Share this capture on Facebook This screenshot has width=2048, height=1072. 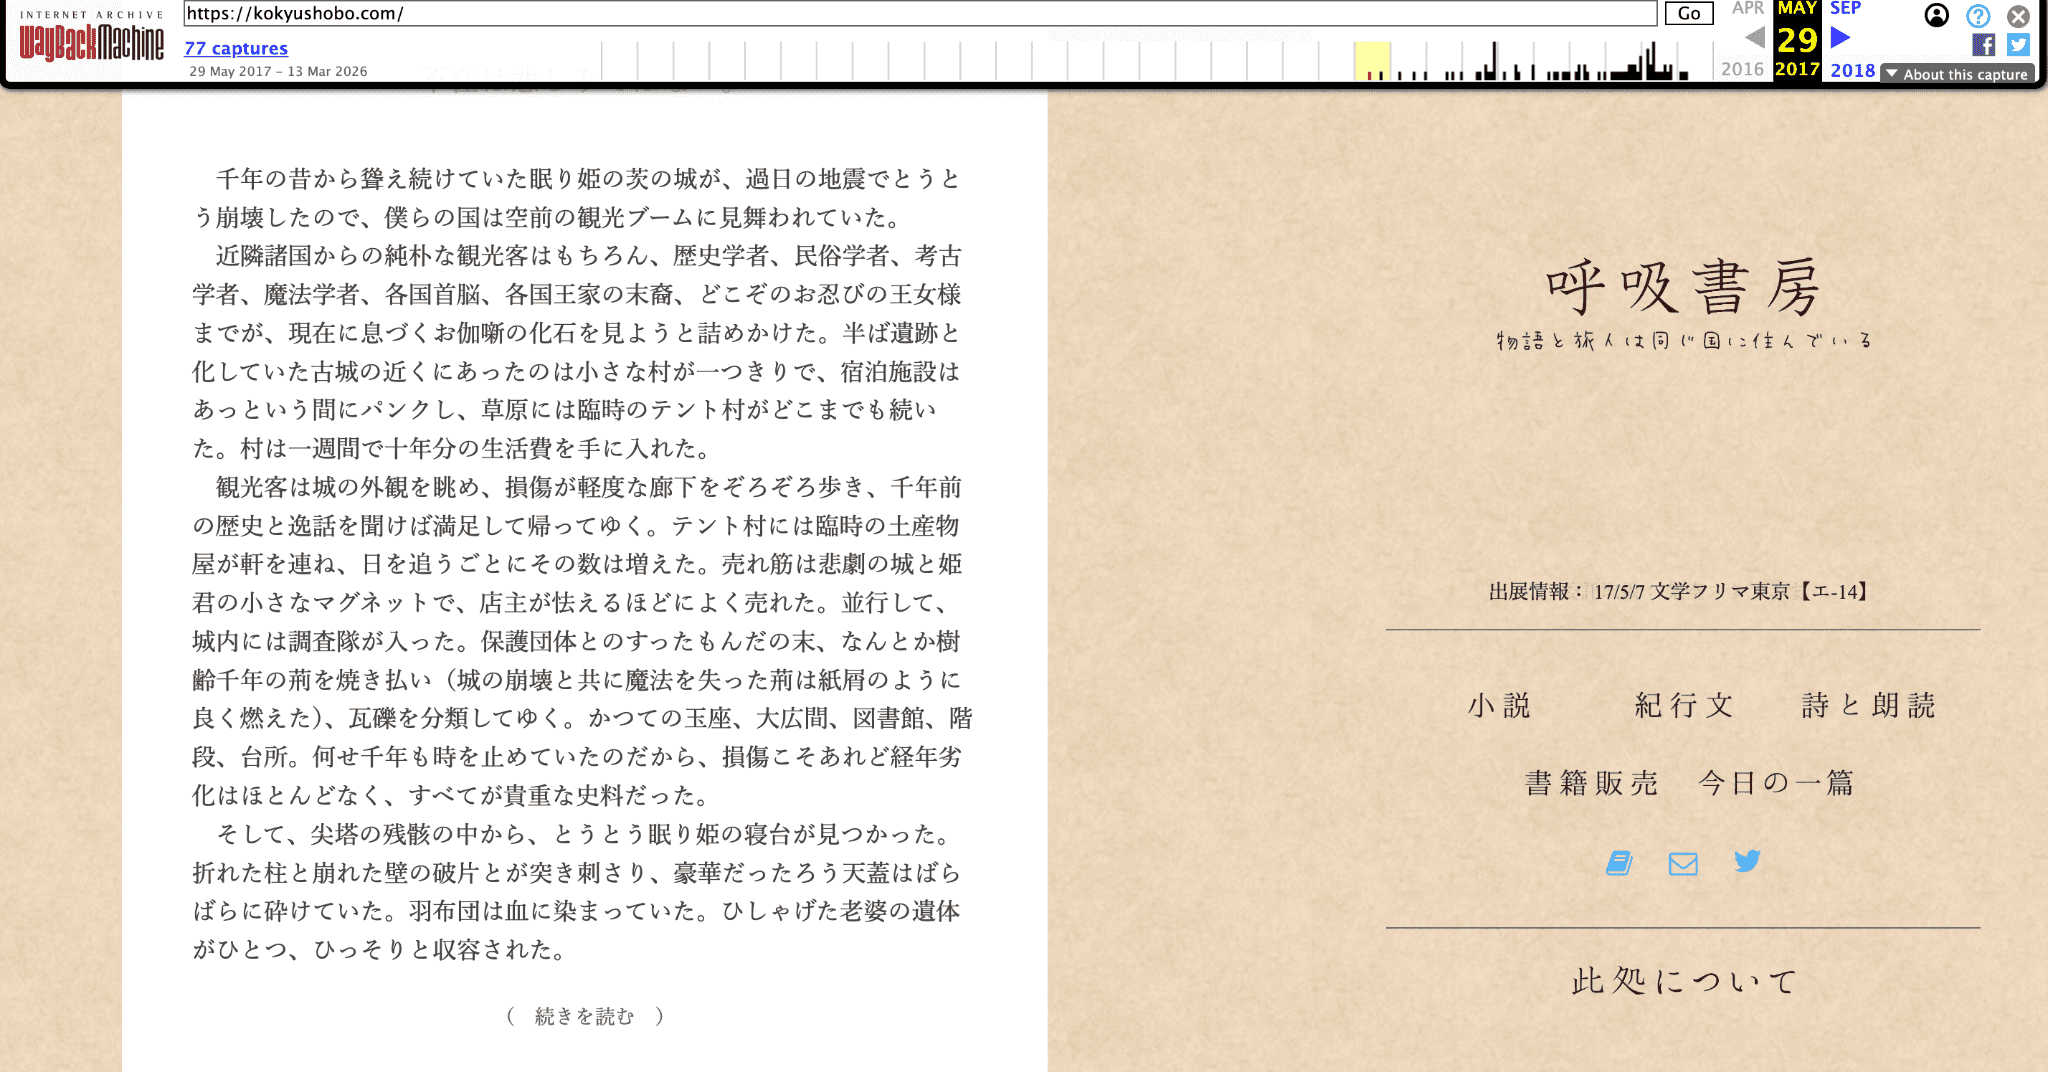[x=1984, y=45]
